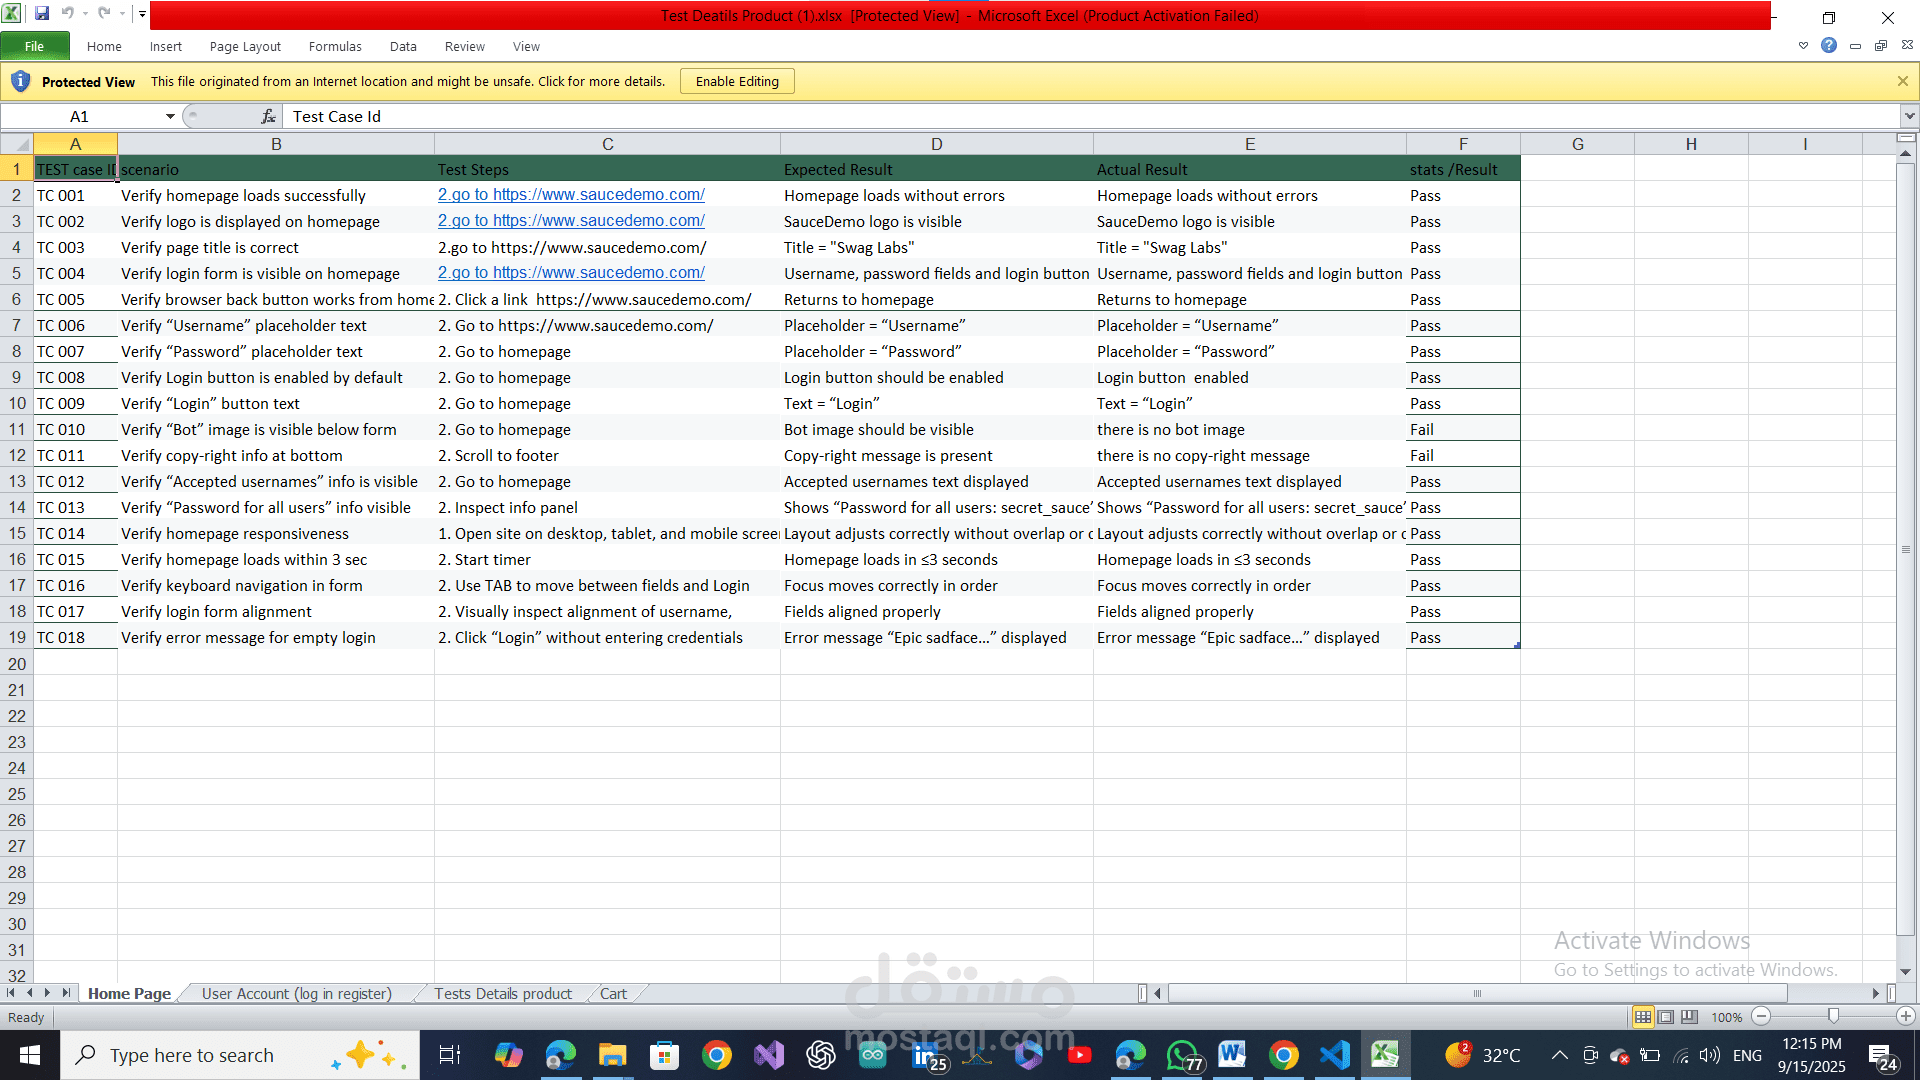Screen dimensions: 1920x1080
Task: Click the taskbar search box
Action: click(240, 1055)
